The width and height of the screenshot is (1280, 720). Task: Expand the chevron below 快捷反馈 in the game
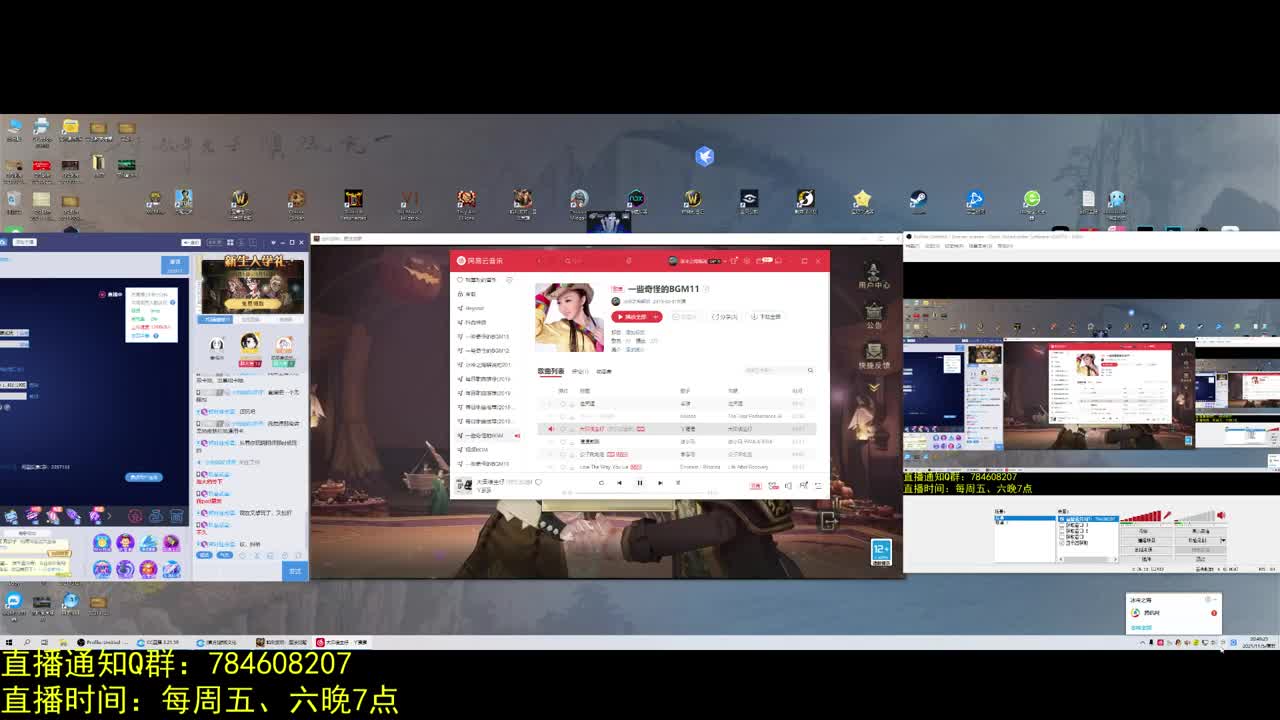point(873,387)
